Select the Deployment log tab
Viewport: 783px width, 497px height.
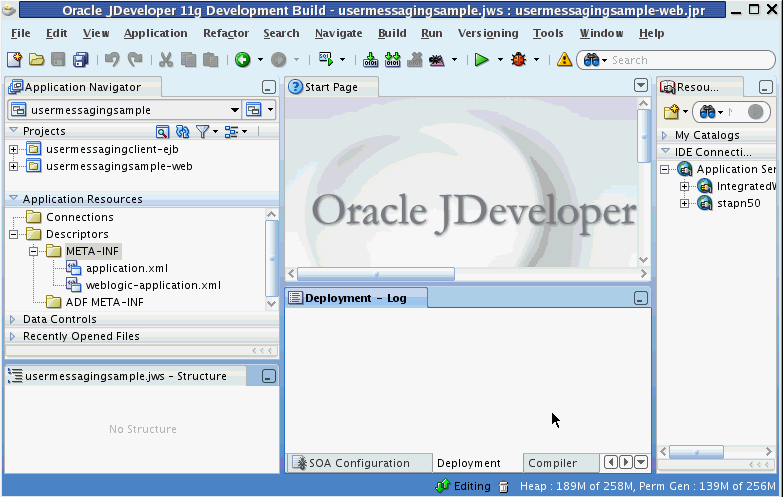click(x=468, y=463)
